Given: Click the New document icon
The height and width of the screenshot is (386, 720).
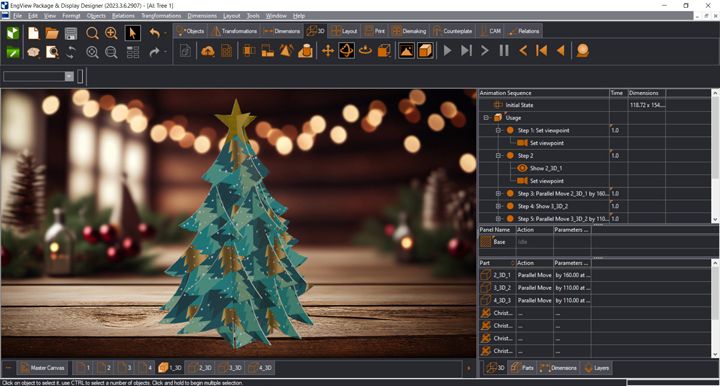Looking at the screenshot, I should (33, 33).
